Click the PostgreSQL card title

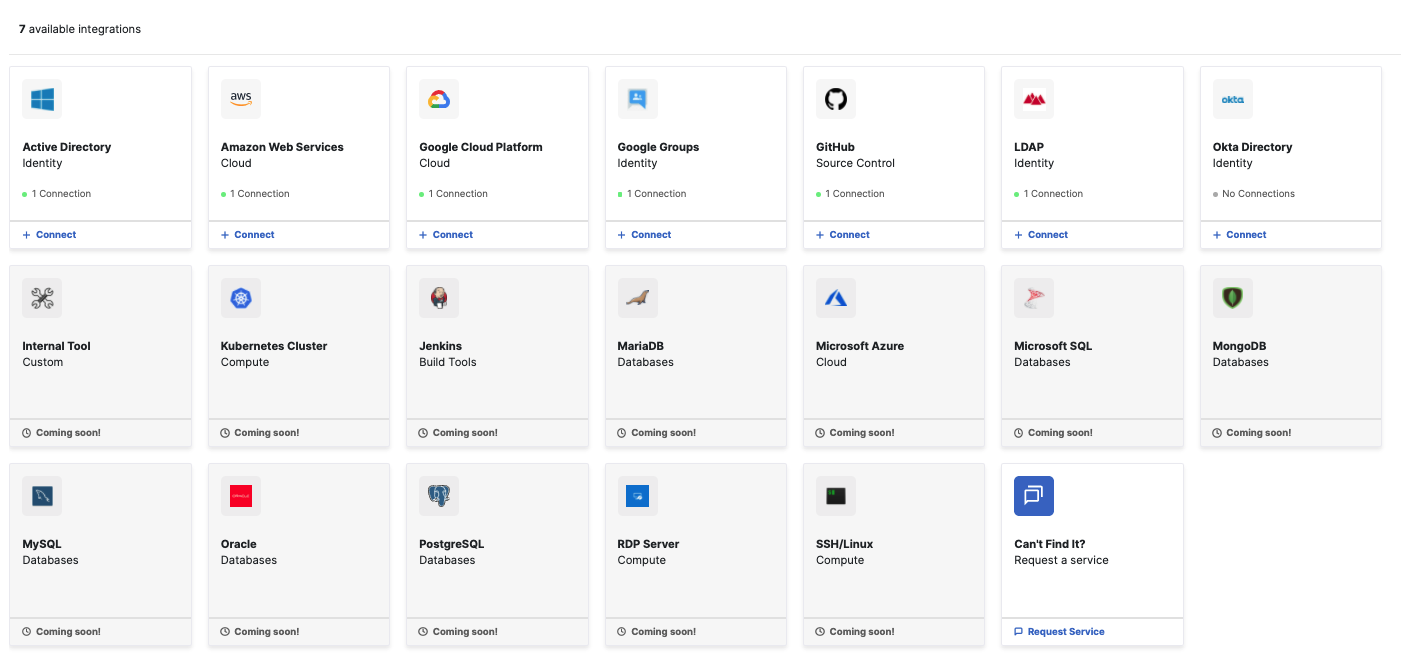452,544
